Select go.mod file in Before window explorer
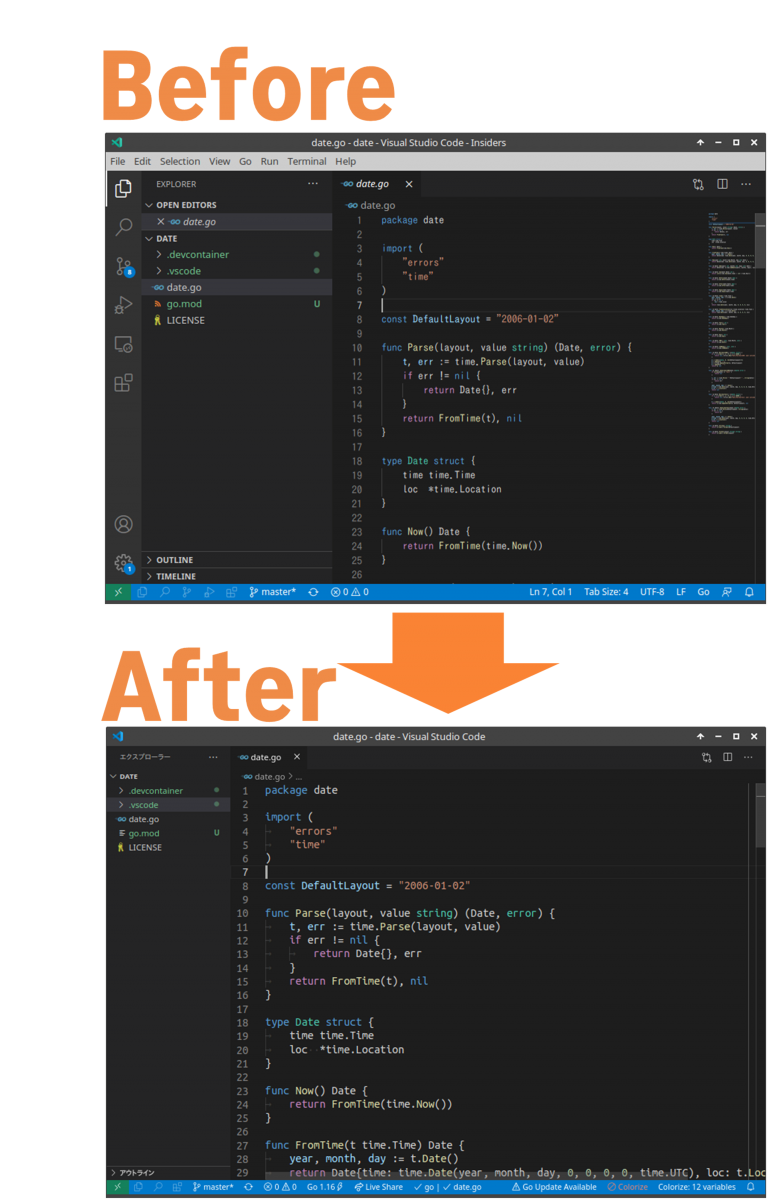The height and width of the screenshot is (1200, 768). point(237,304)
